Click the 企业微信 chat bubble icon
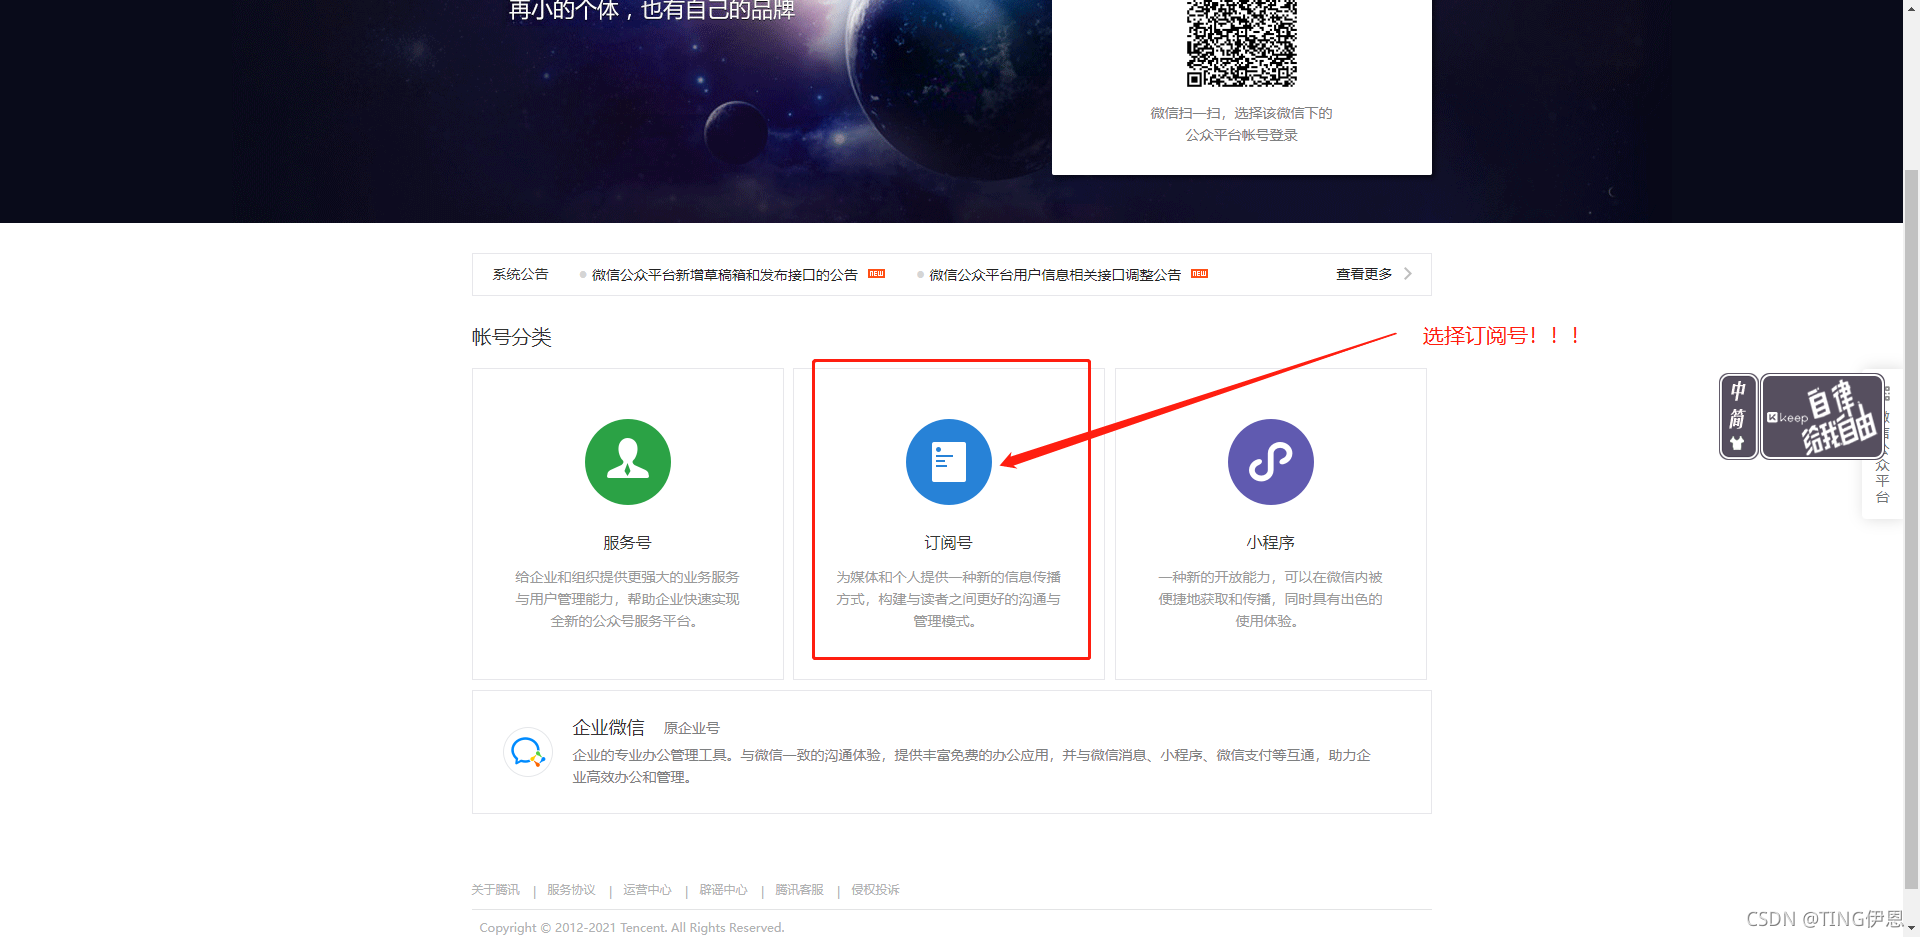The width and height of the screenshot is (1920, 937). pos(527,752)
